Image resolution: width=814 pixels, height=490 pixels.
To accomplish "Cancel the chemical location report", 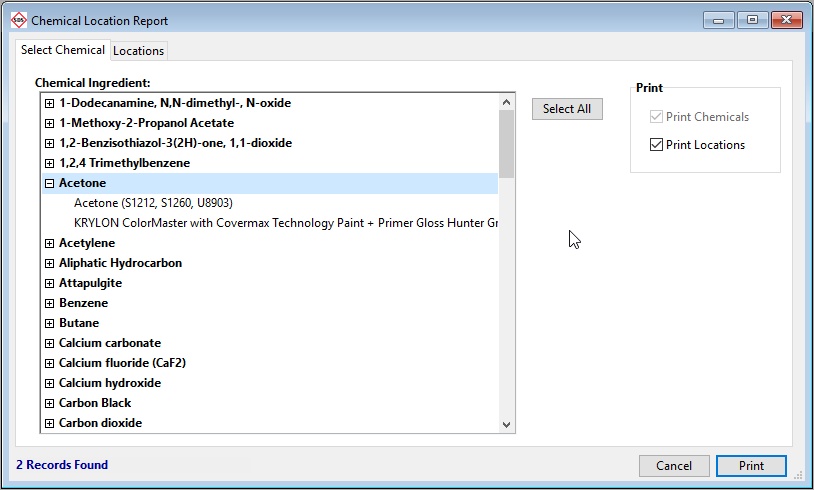I will [x=674, y=466].
